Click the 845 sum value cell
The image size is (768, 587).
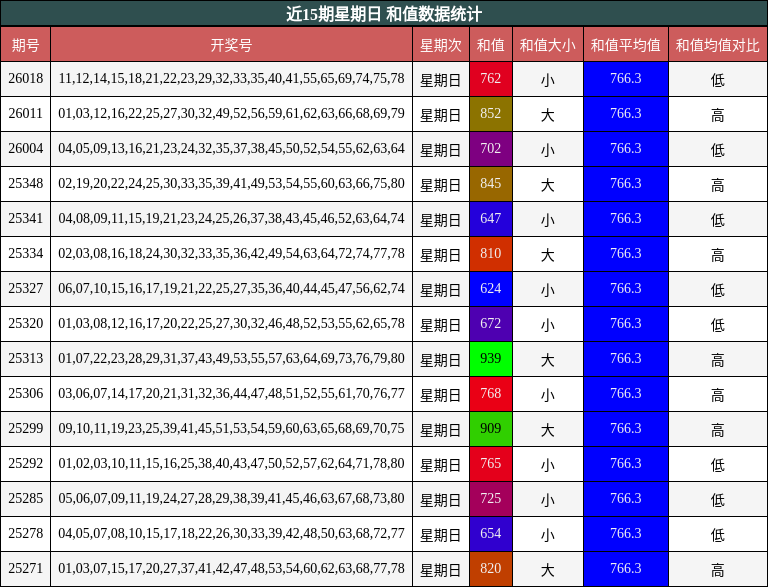tap(491, 184)
